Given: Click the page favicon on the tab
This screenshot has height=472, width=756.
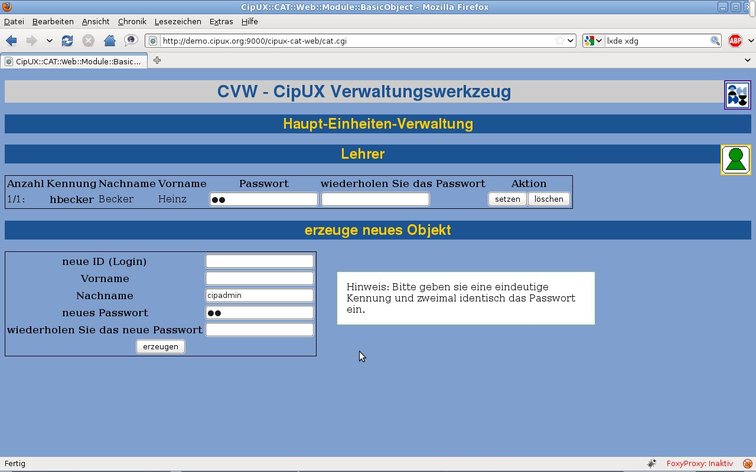Looking at the screenshot, I should click(9, 61).
